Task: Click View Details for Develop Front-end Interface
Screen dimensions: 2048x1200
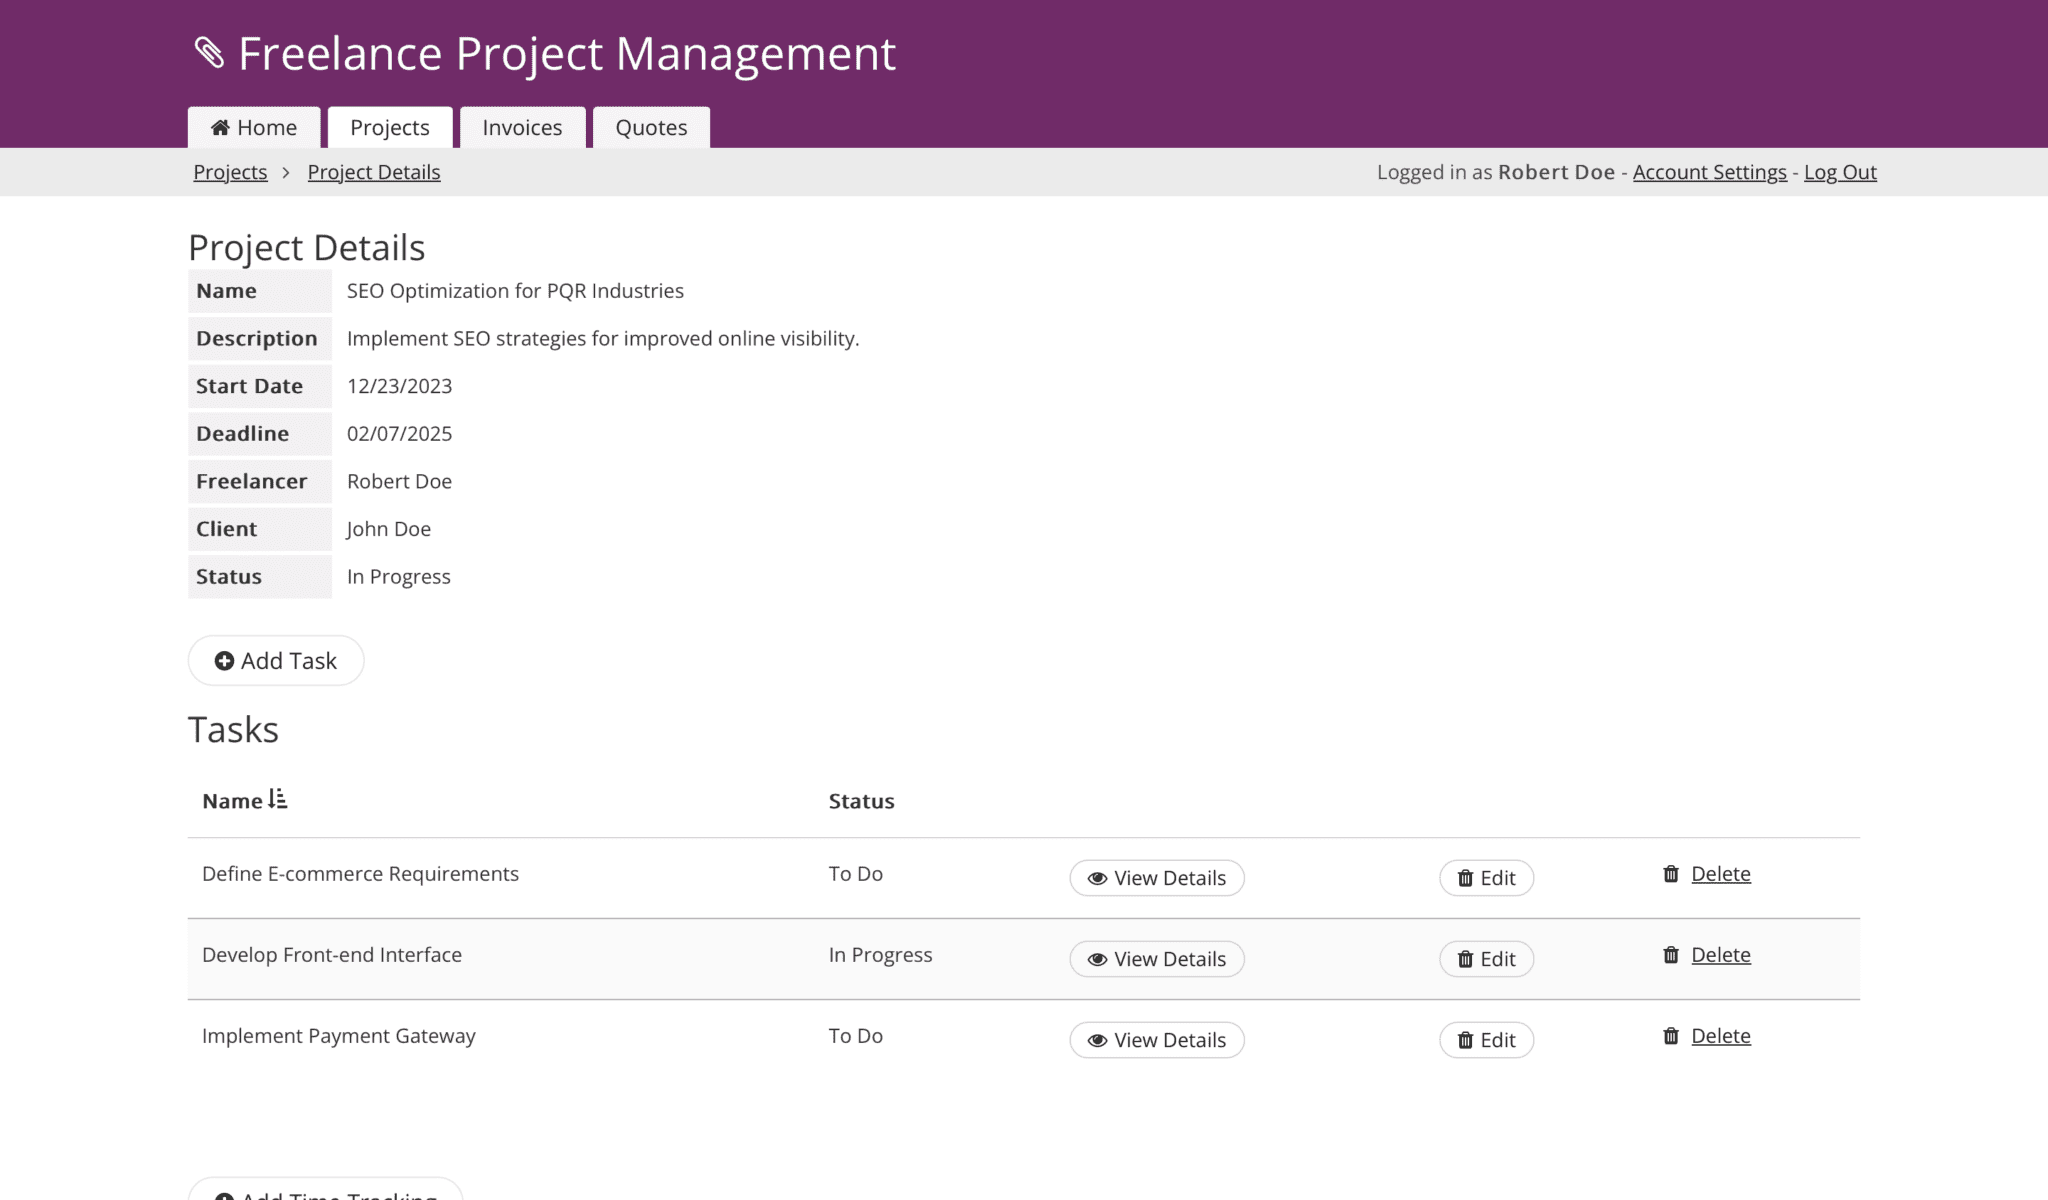Action: pyautogui.click(x=1157, y=959)
